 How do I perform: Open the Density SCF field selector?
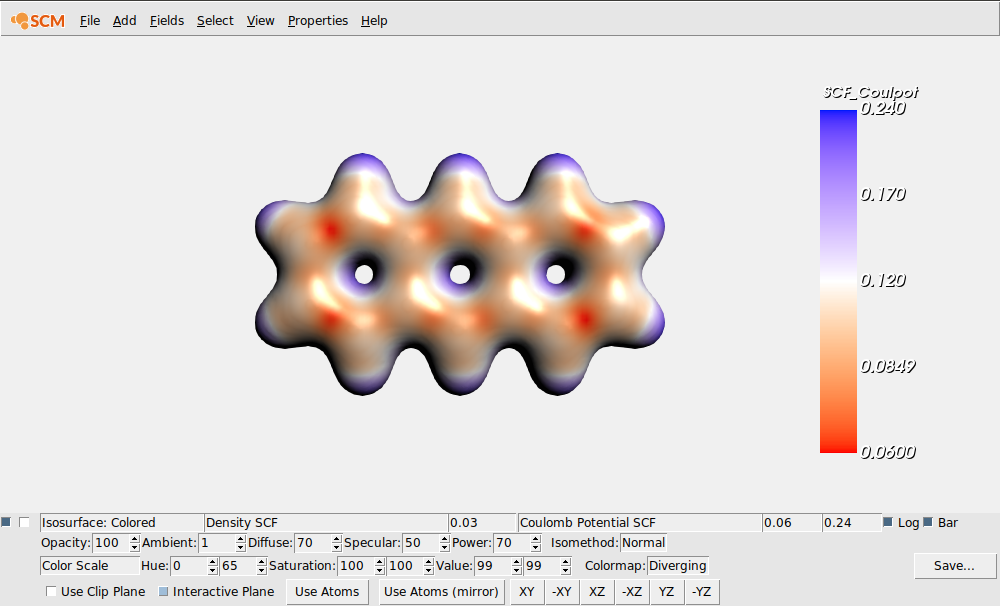[x=325, y=521]
